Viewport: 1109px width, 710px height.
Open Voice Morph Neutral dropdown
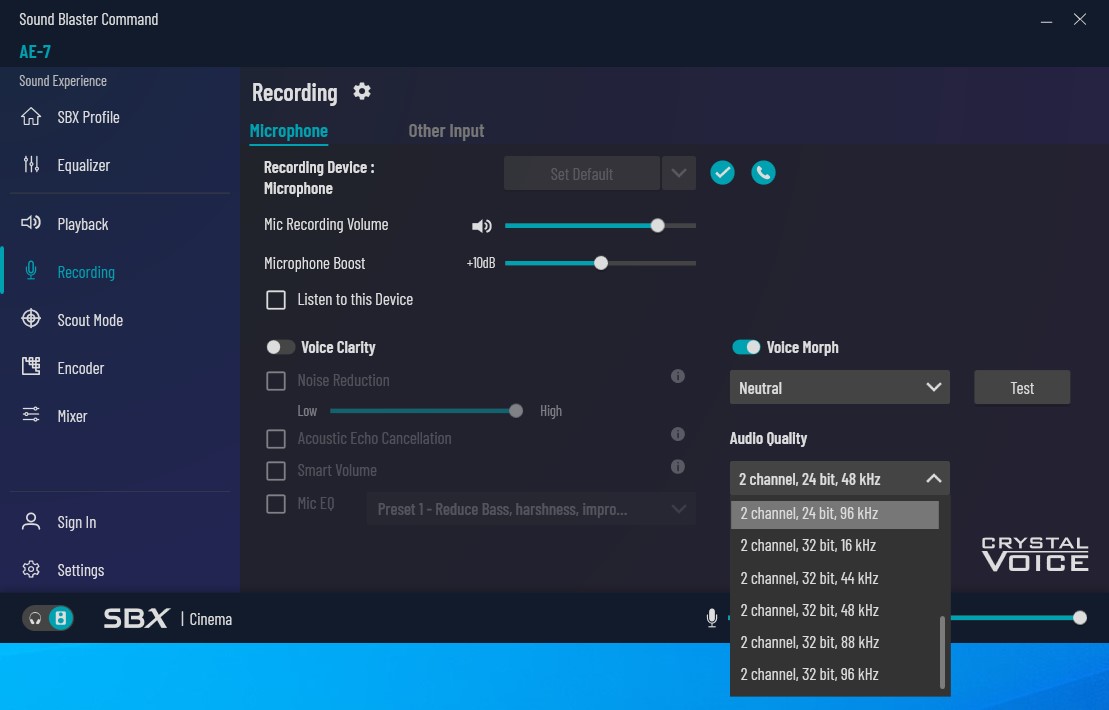tap(840, 388)
